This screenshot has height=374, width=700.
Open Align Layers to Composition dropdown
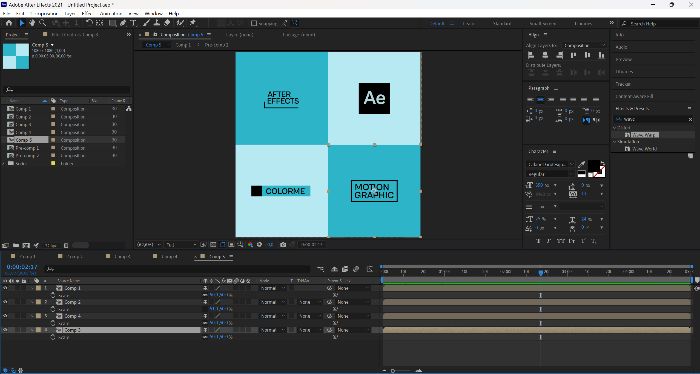point(584,46)
